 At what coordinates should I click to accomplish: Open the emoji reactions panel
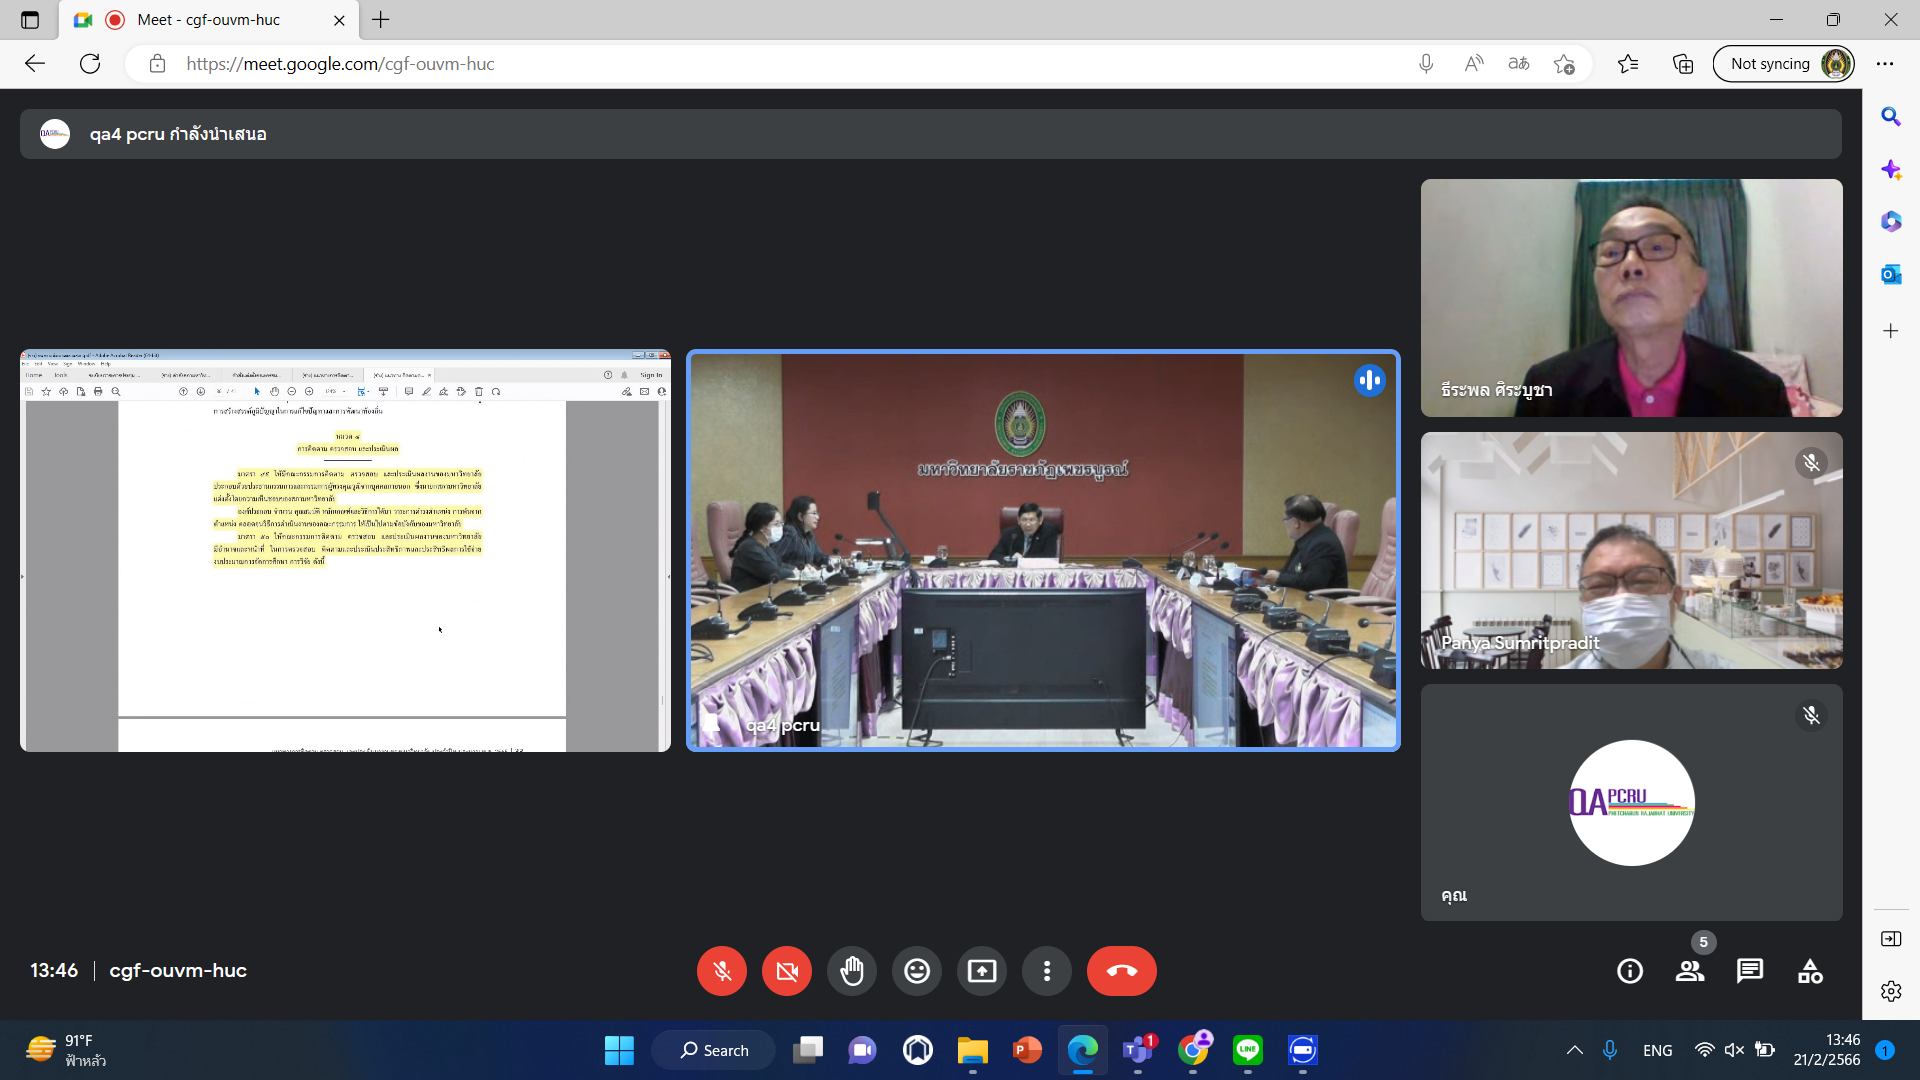coord(917,971)
